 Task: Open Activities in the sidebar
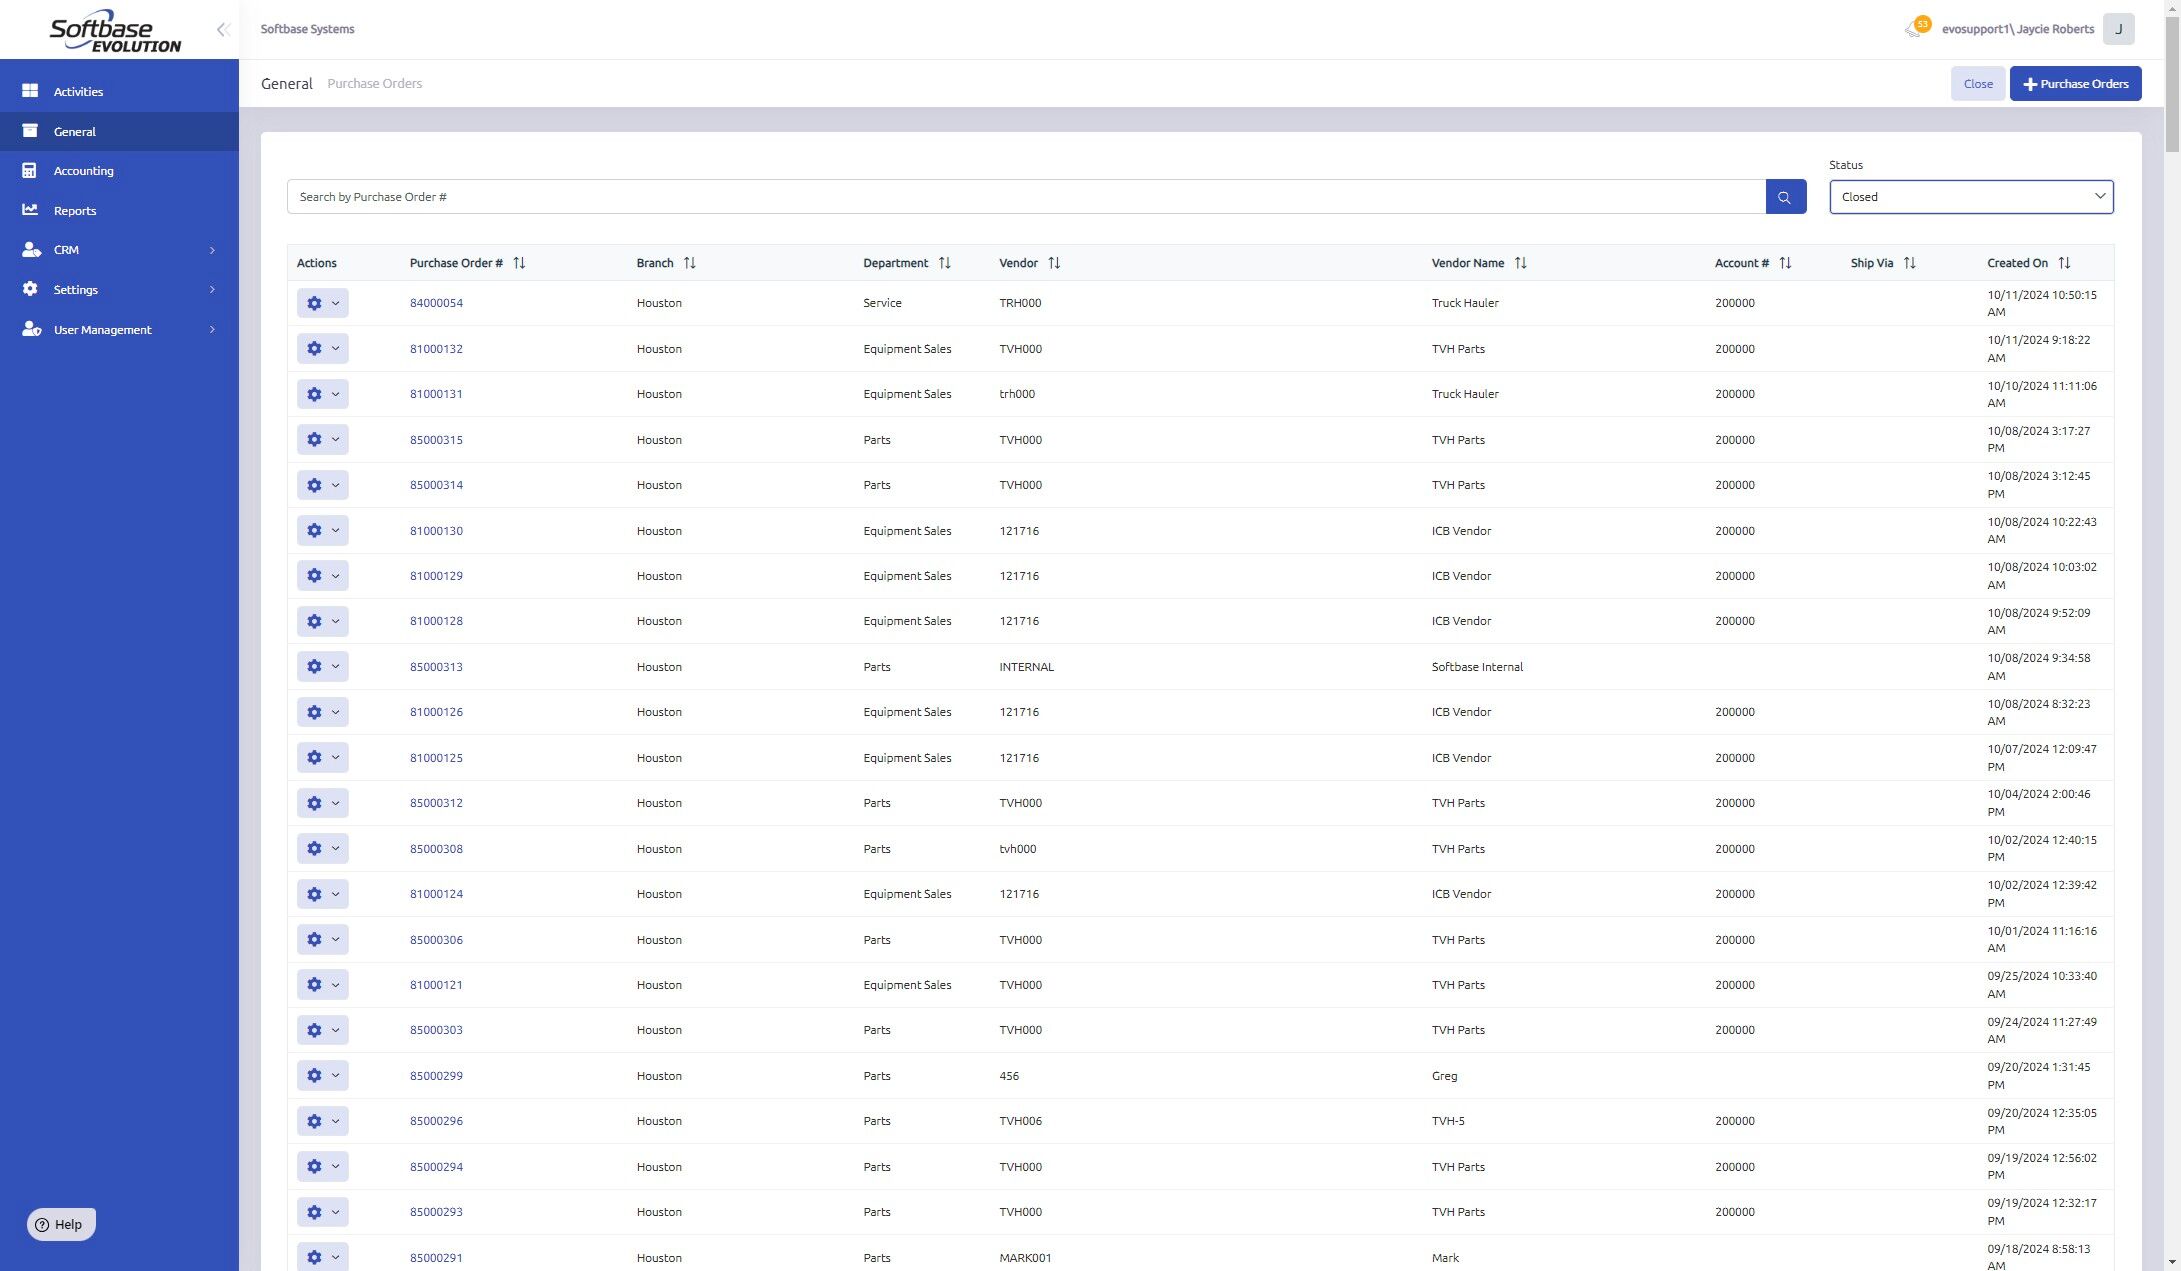78,92
